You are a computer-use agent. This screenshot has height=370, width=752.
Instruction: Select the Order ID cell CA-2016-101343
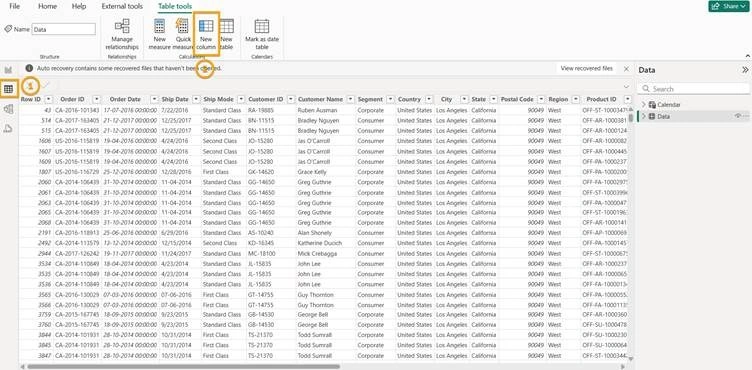tap(77, 110)
